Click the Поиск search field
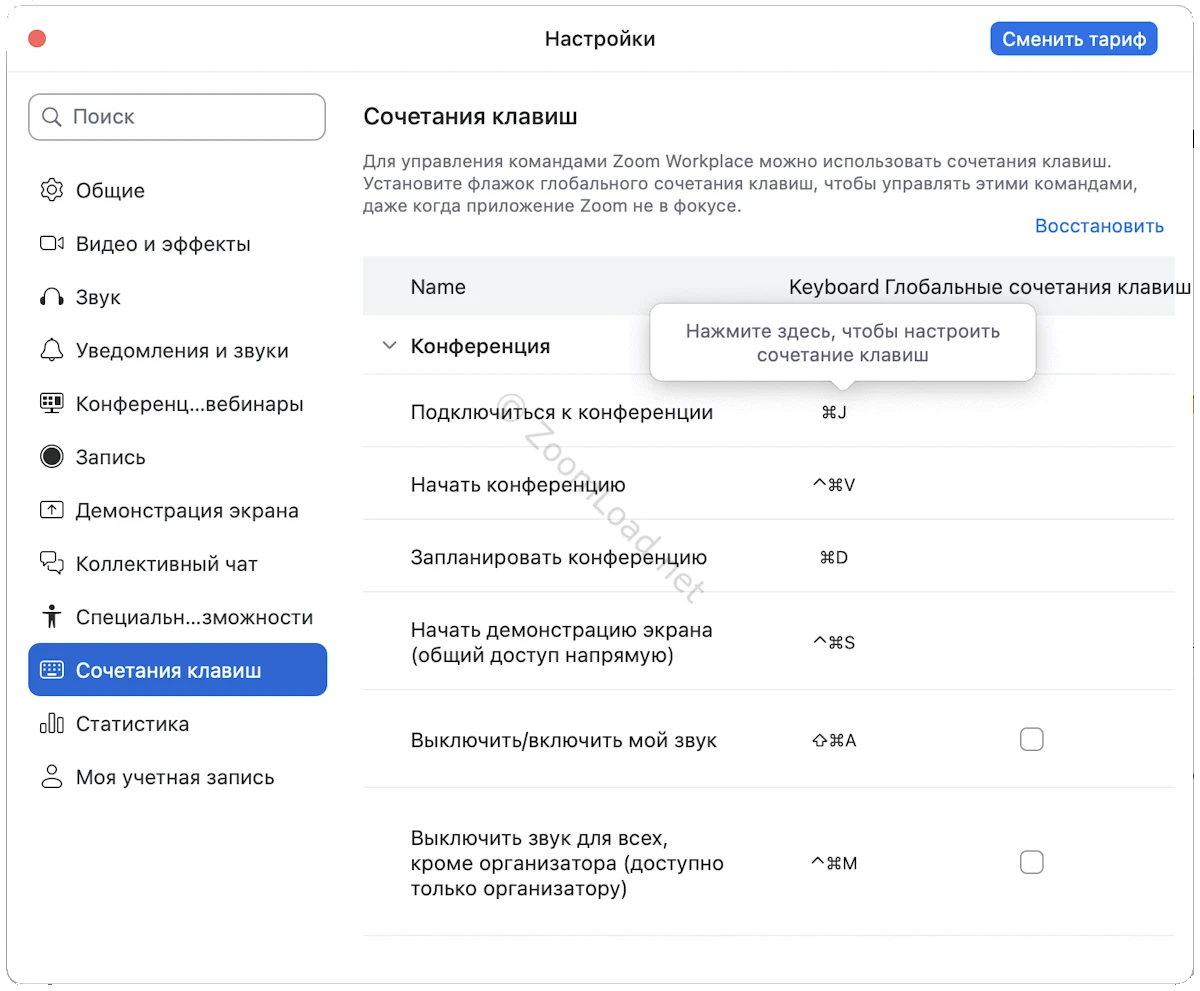 [177, 117]
